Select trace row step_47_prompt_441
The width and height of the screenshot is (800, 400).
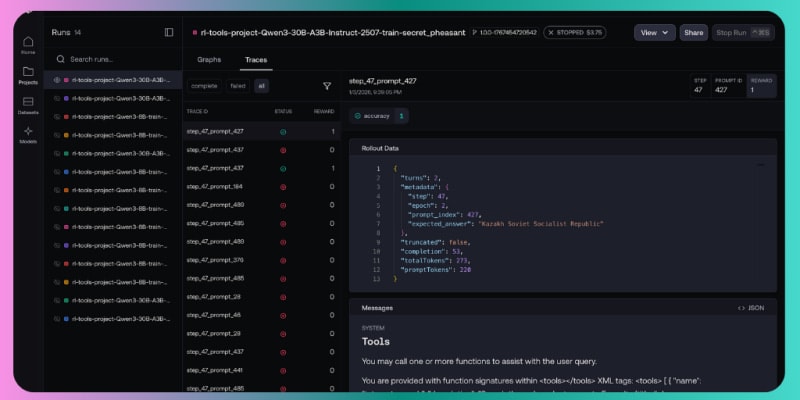tap(261, 370)
